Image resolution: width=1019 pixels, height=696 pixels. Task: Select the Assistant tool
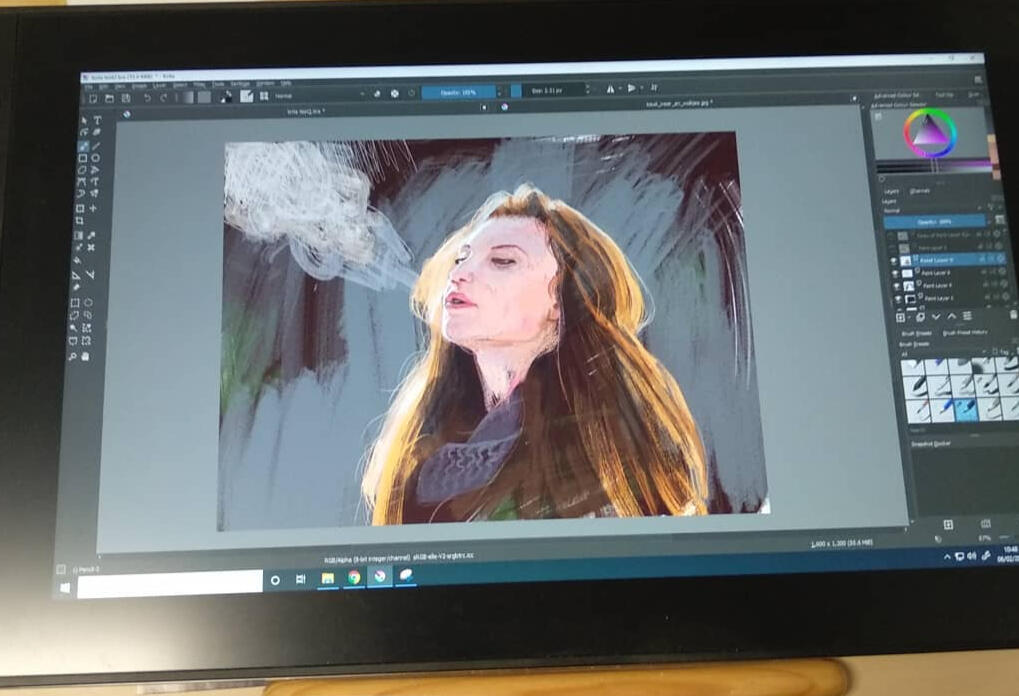[77, 274]
